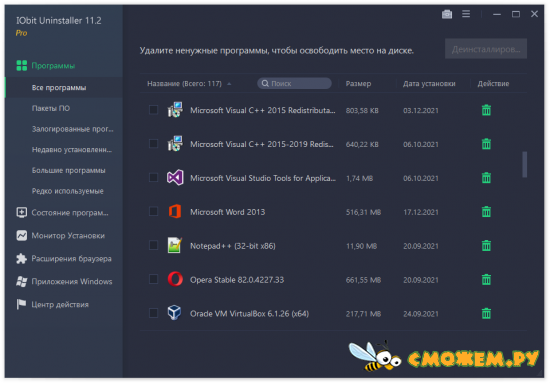Click the Приложения Windows logo icon
Viewport: 550px width, 383px height.
click(21, 281)
